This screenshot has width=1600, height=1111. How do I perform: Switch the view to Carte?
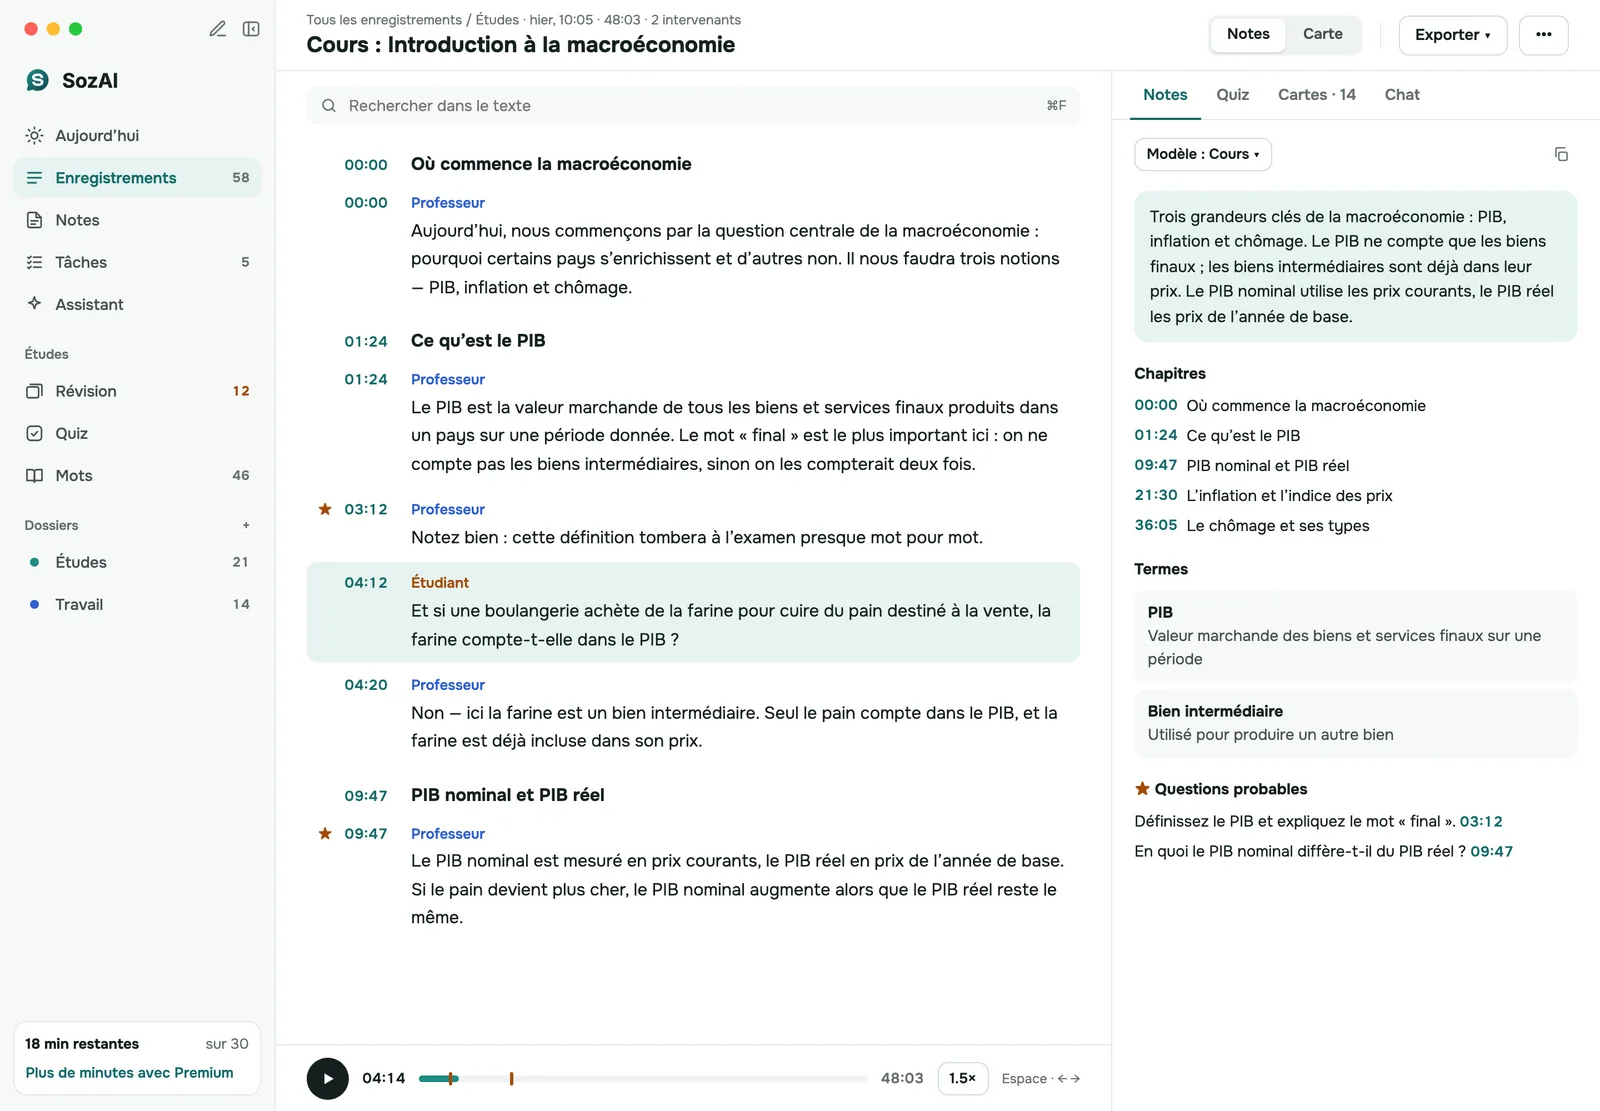[1322, 34]
